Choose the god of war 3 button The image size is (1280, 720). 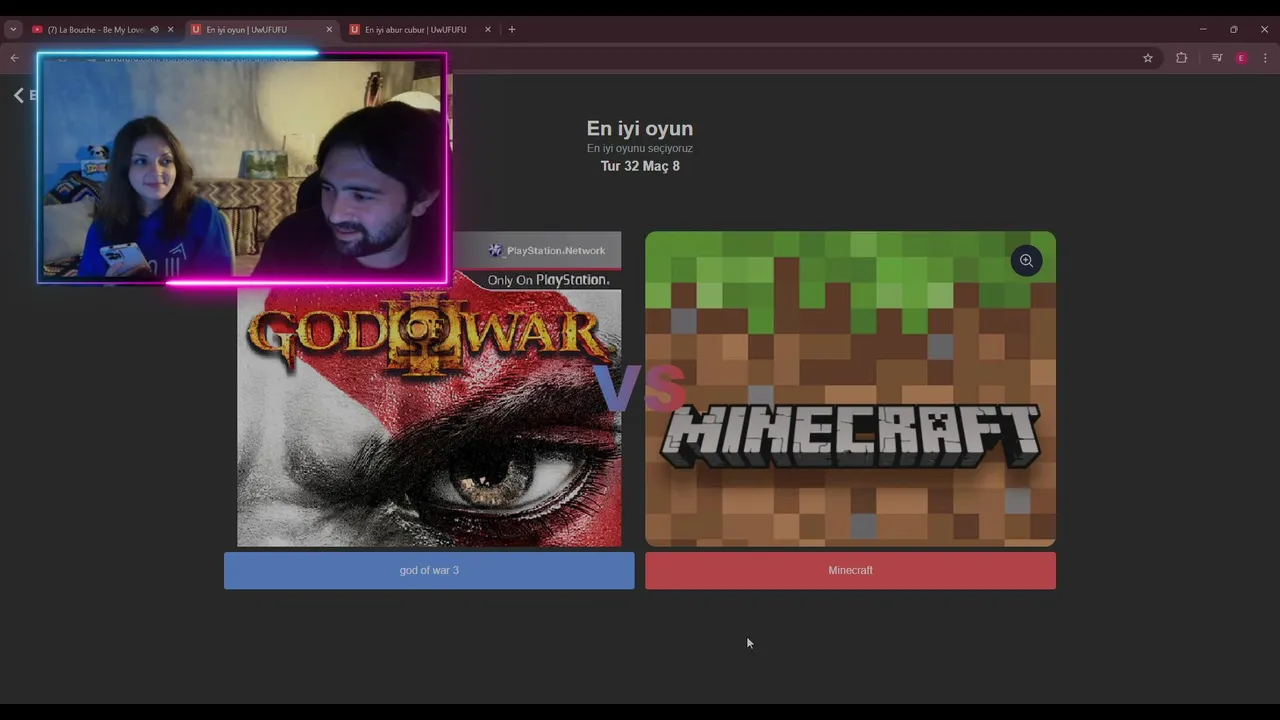(429, 570)
